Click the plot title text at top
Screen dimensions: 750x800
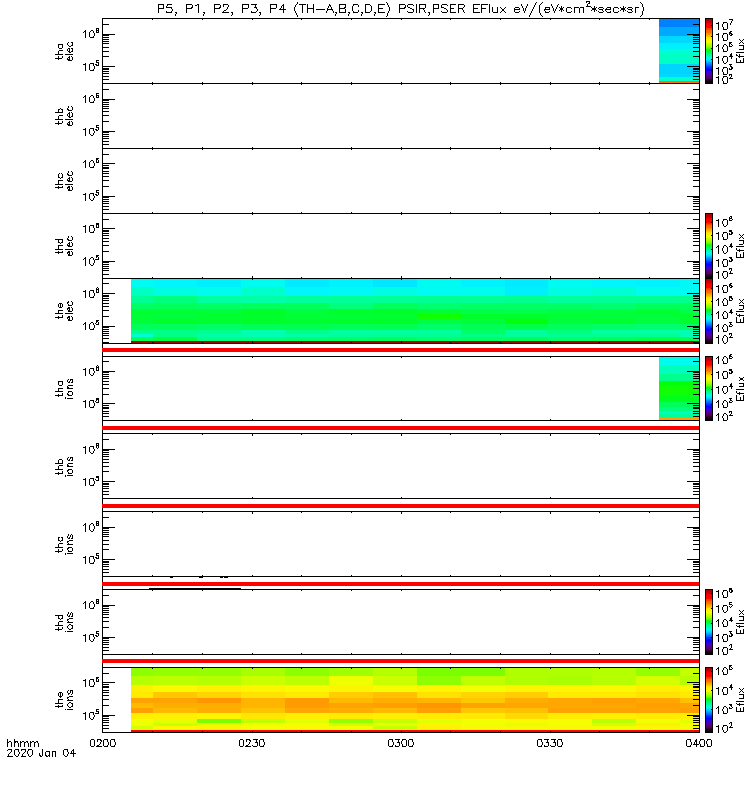coord(400,9)
